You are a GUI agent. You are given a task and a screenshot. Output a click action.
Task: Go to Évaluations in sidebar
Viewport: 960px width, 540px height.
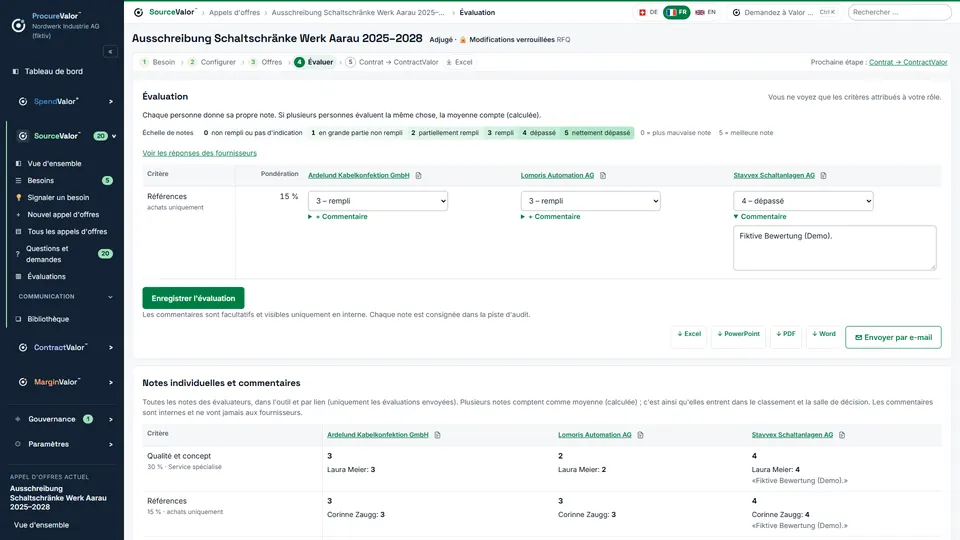click(47, 277)
